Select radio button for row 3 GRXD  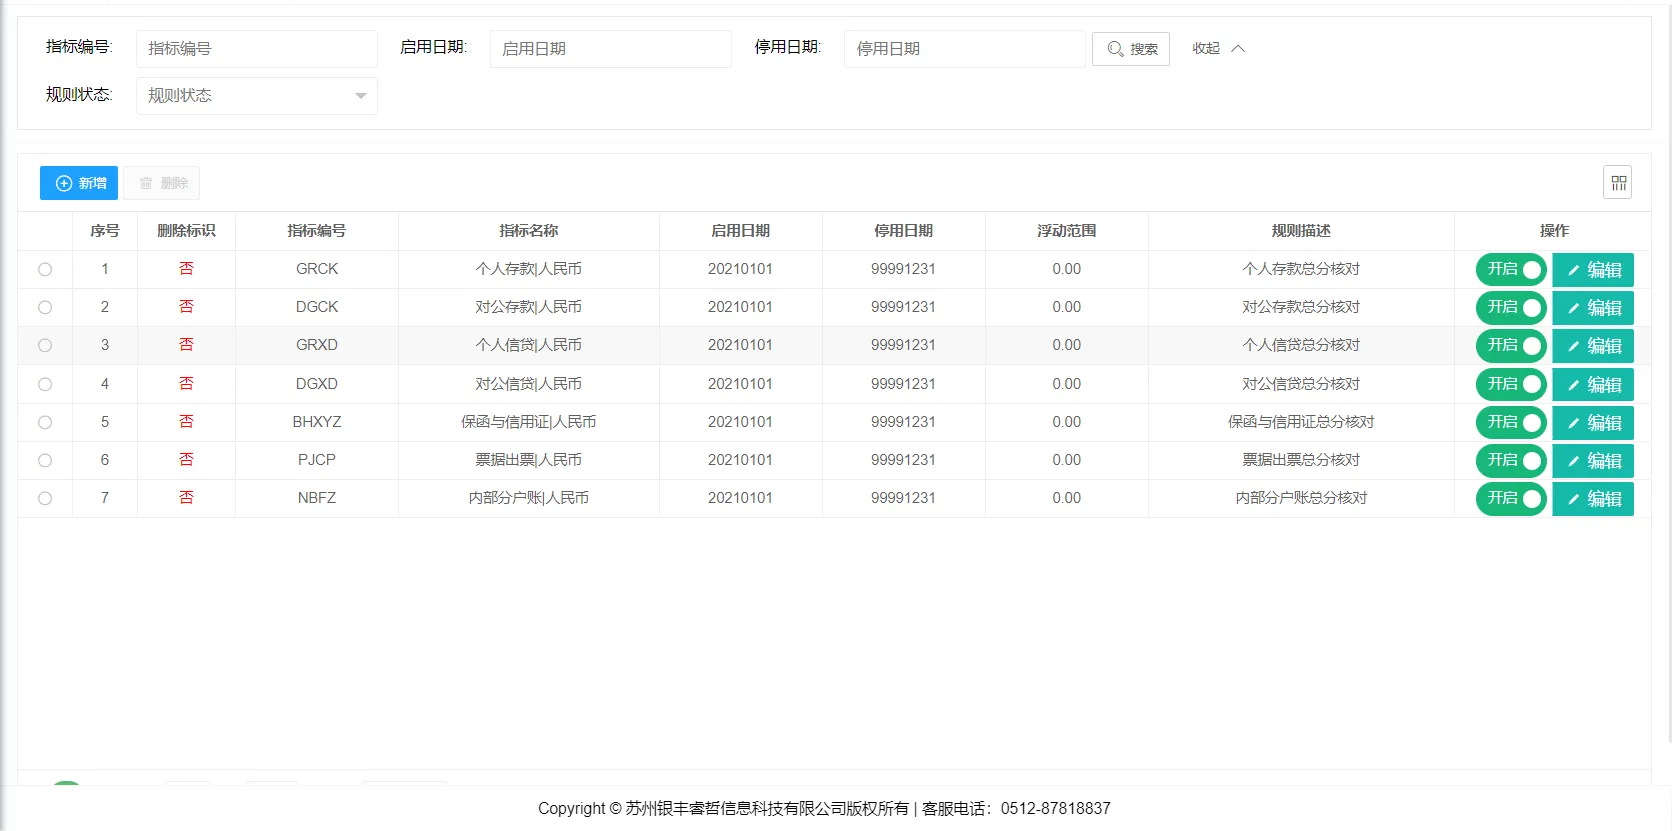[x=45, y=346]
